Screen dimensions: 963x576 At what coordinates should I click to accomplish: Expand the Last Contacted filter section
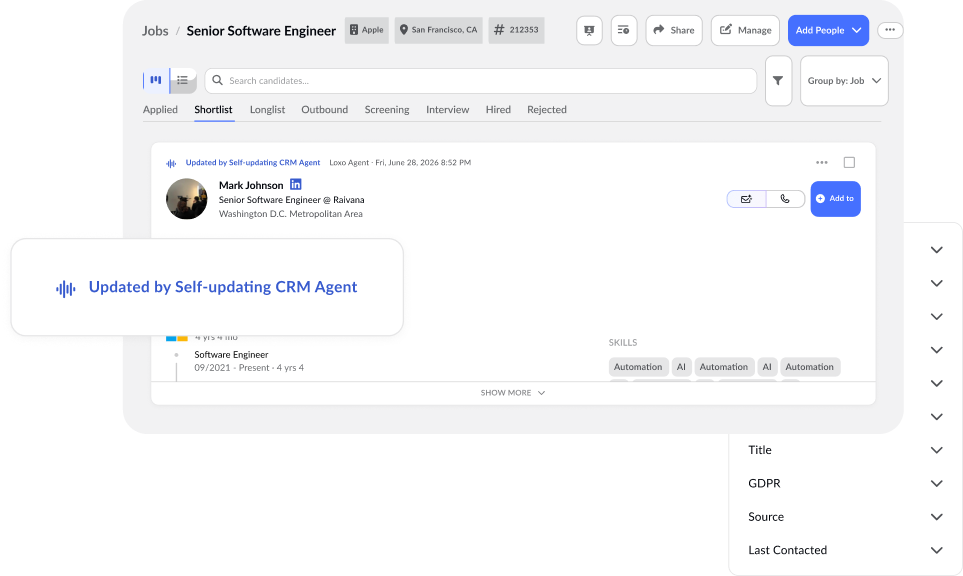[x=845, y=550]
